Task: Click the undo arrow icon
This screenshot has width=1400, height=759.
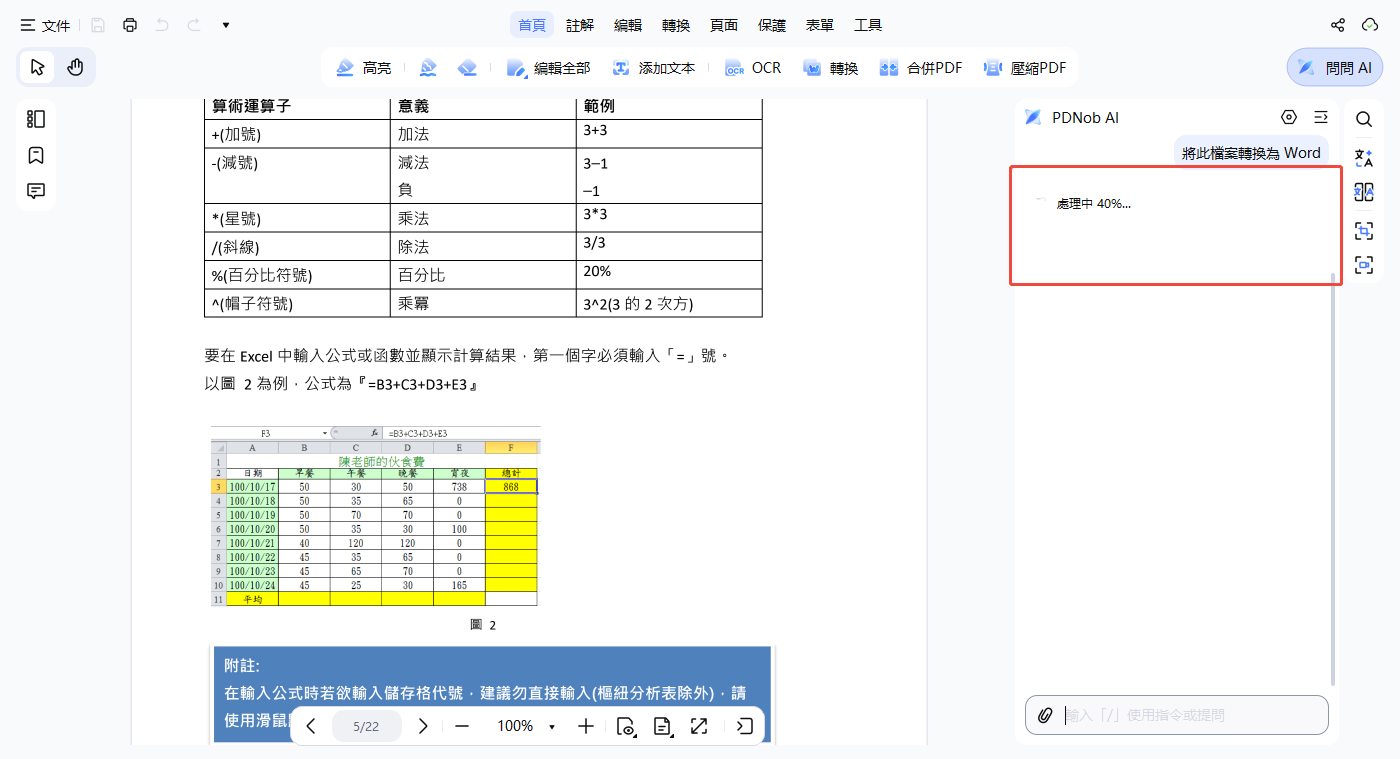Action: (x=162, y=25)
